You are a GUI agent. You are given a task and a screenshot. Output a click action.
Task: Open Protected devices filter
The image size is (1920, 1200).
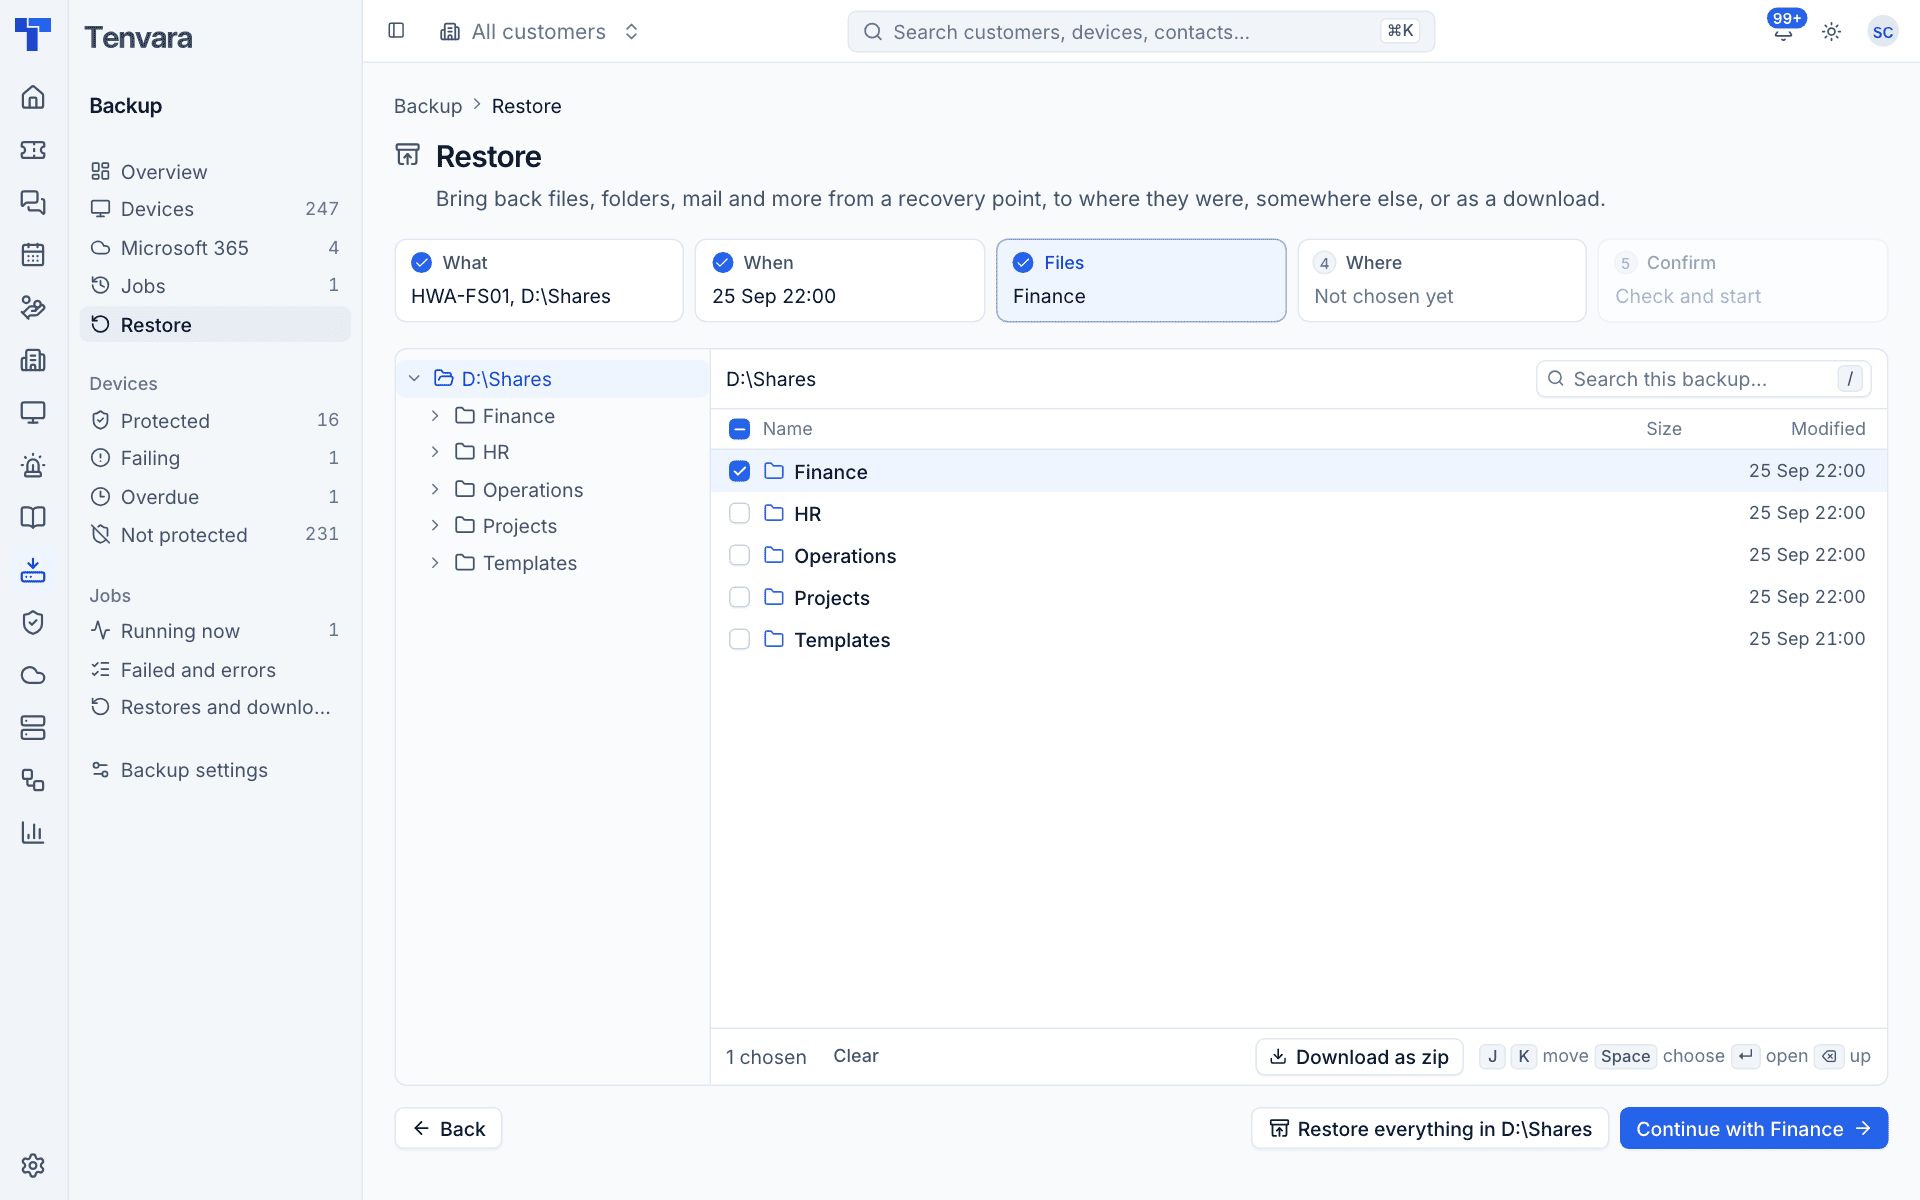[215, 421]
